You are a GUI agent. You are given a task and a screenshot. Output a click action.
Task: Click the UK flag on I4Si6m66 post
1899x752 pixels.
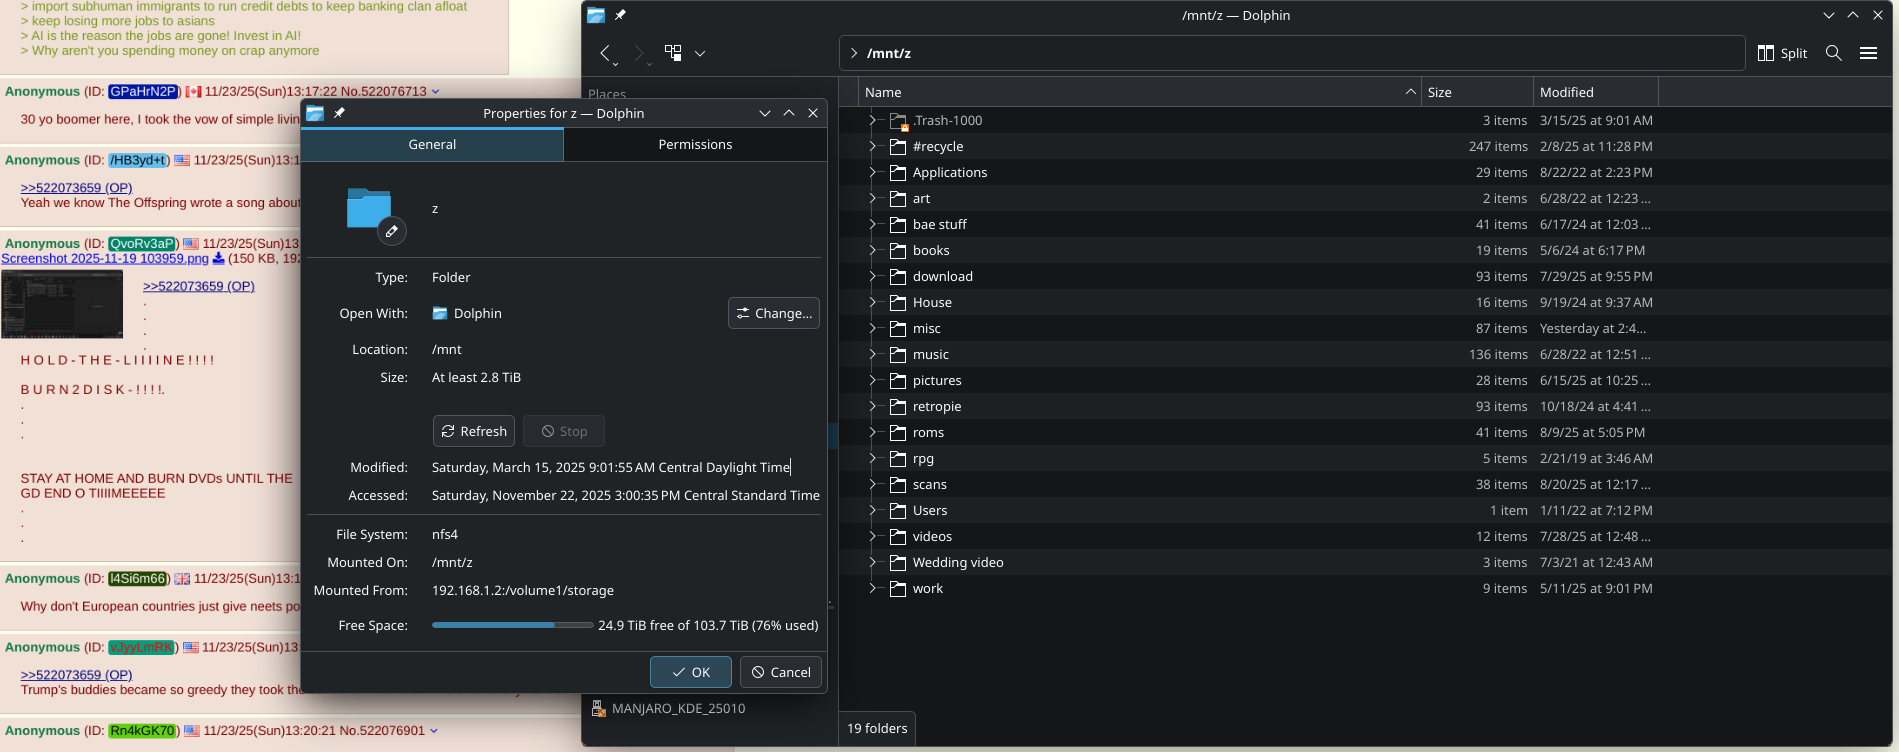pos(182,578)
